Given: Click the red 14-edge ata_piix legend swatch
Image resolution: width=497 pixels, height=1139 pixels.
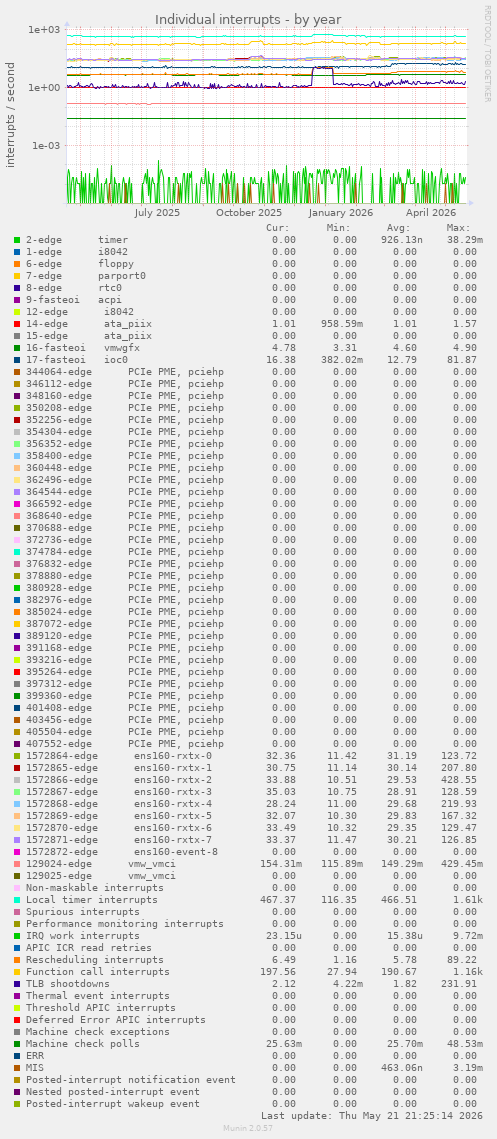Looking at the screenshot, I should pyautogui.click(x=17, y=324).
